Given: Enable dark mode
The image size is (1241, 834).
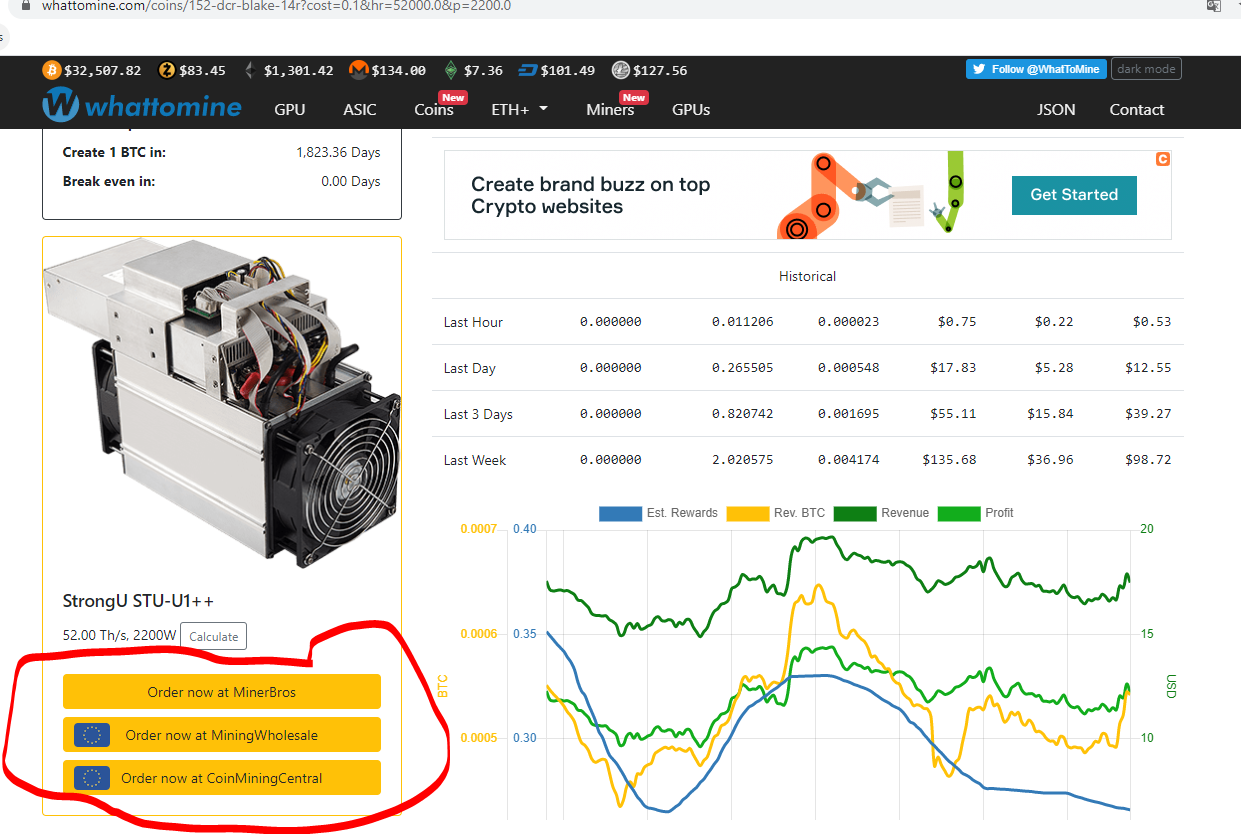Looking at the screenshot, I should tap(1146, 68).
